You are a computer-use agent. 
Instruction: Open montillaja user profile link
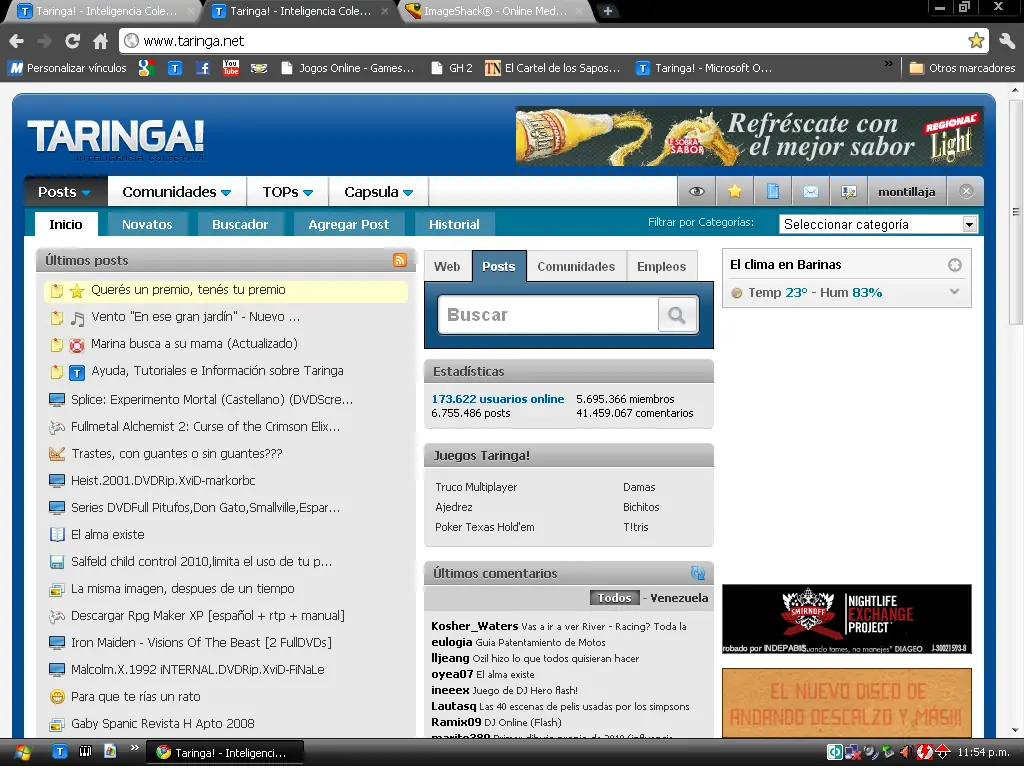tap(906, 192)
